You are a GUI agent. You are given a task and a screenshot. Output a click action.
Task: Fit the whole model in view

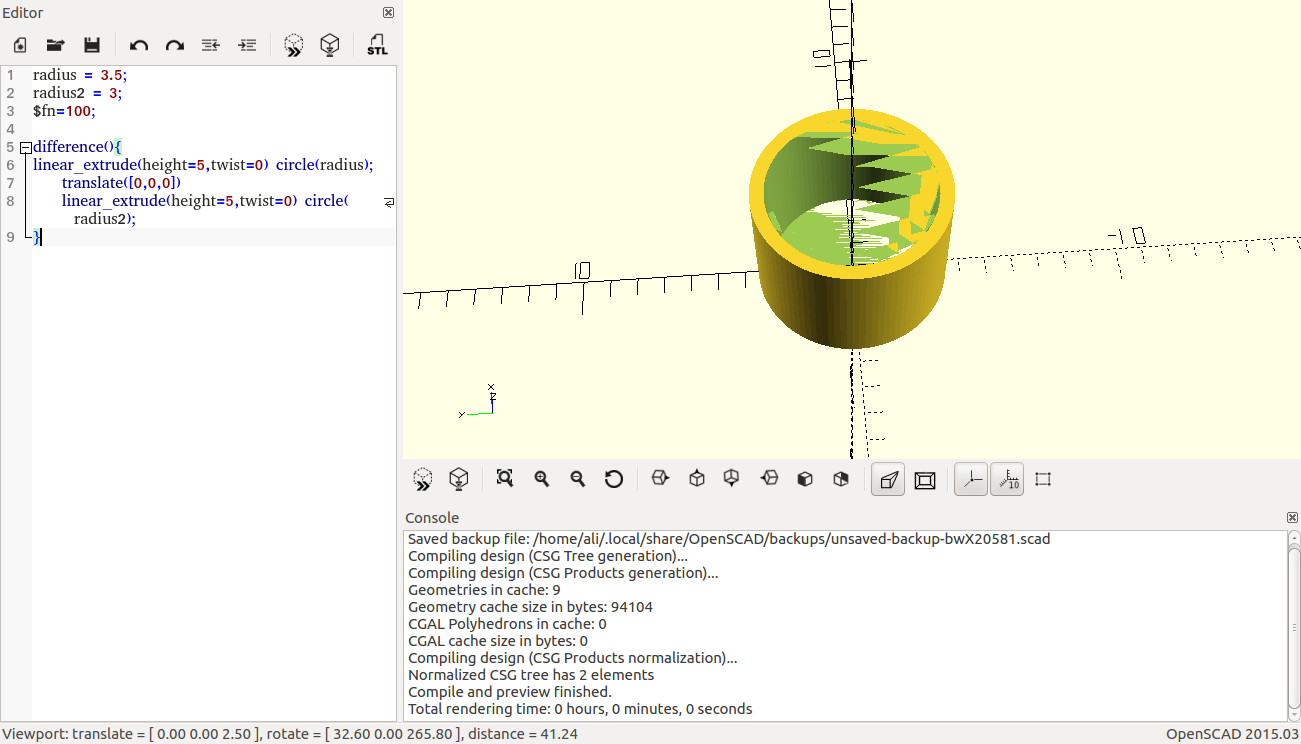click(505, 479)
